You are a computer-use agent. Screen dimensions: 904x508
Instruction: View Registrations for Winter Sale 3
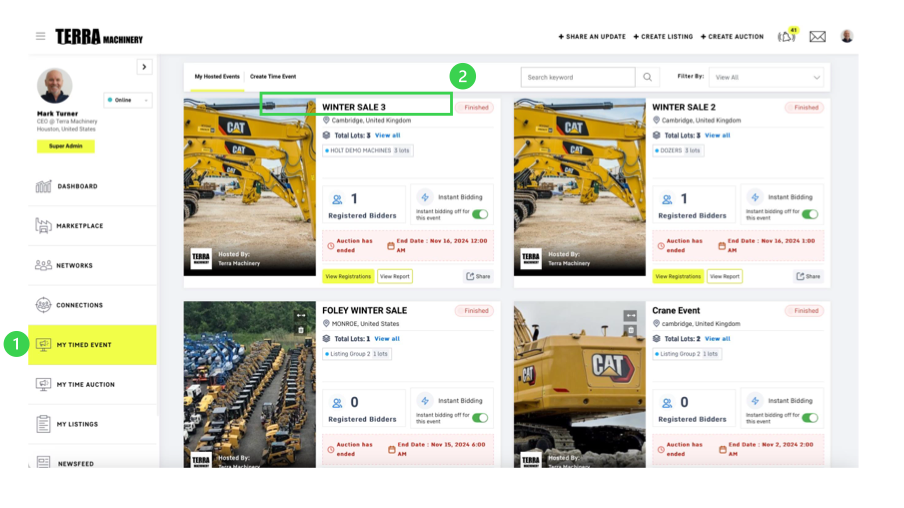[348, 276]
